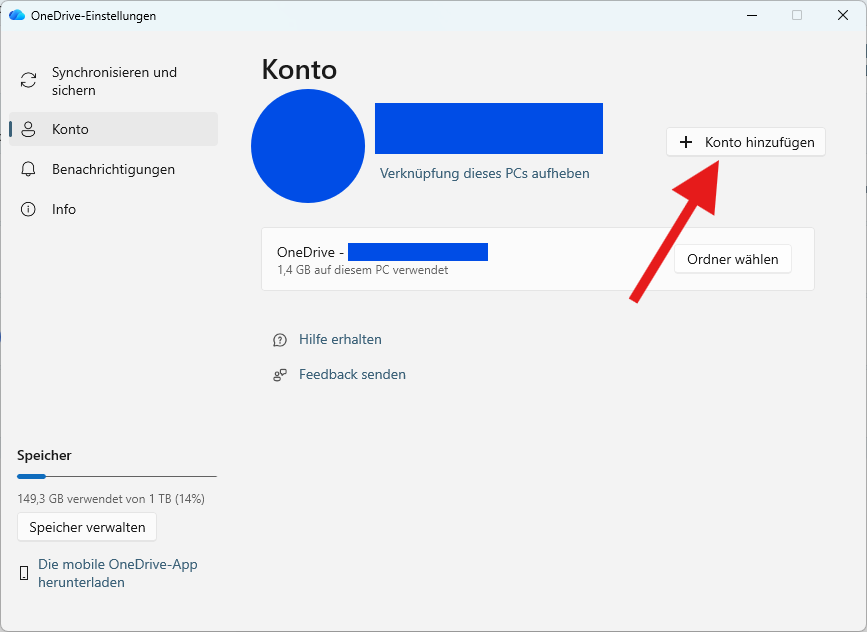Click the storage usage progress bar

117,476
